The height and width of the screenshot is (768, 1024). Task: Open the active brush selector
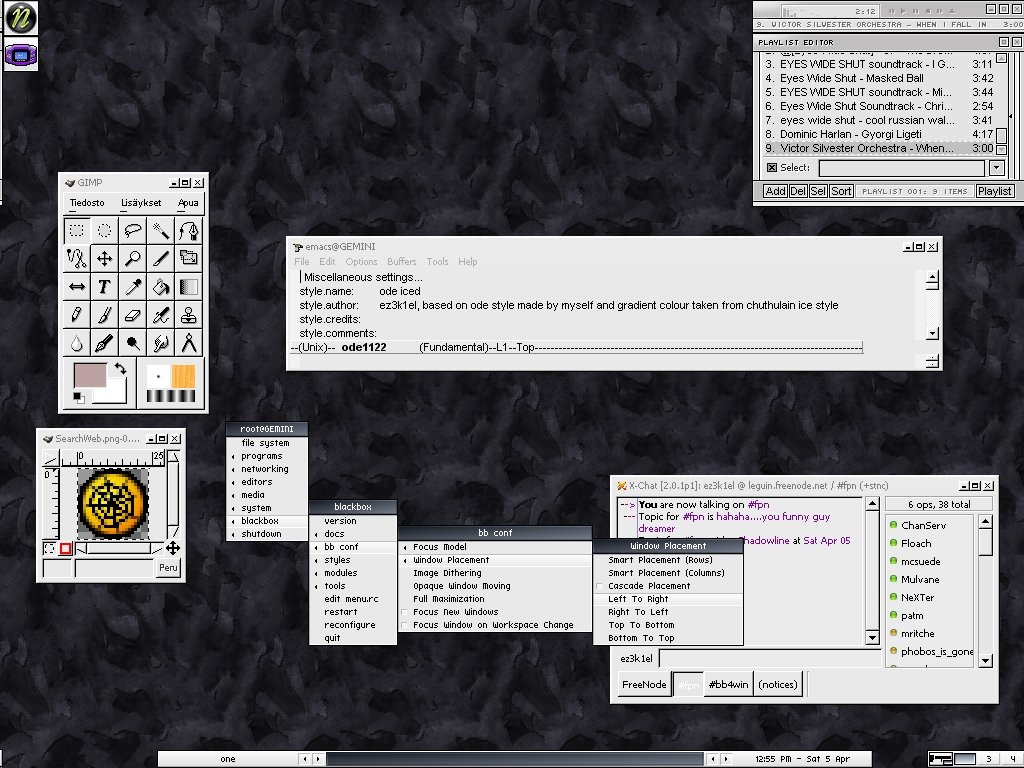point(158,376)
